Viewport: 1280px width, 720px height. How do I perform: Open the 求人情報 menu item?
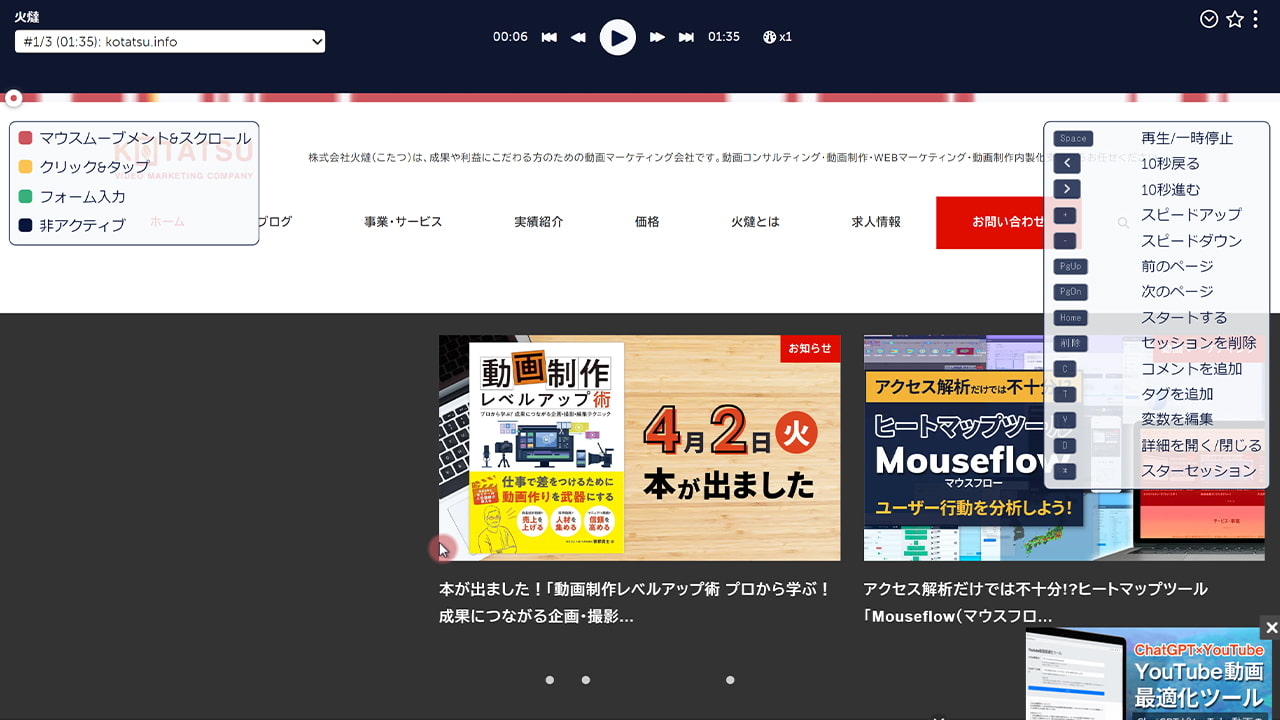876,222
